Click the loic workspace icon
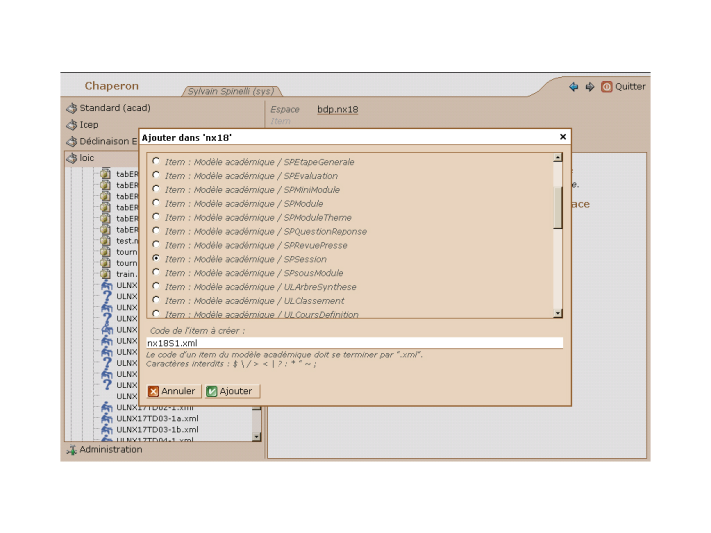Image resolution: width=711 pixels, height=533 pixels. (72, 158)
